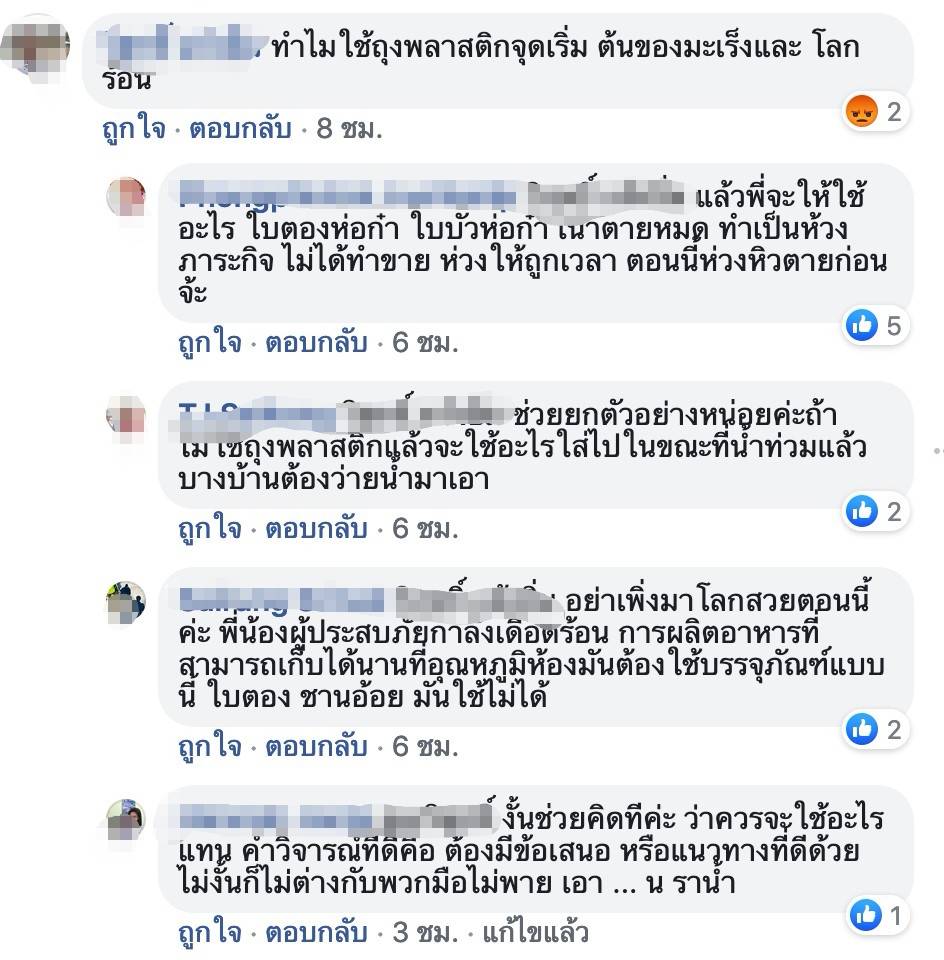Open the 8 ชม. timestamp of top comment

[x=349, y=129]
